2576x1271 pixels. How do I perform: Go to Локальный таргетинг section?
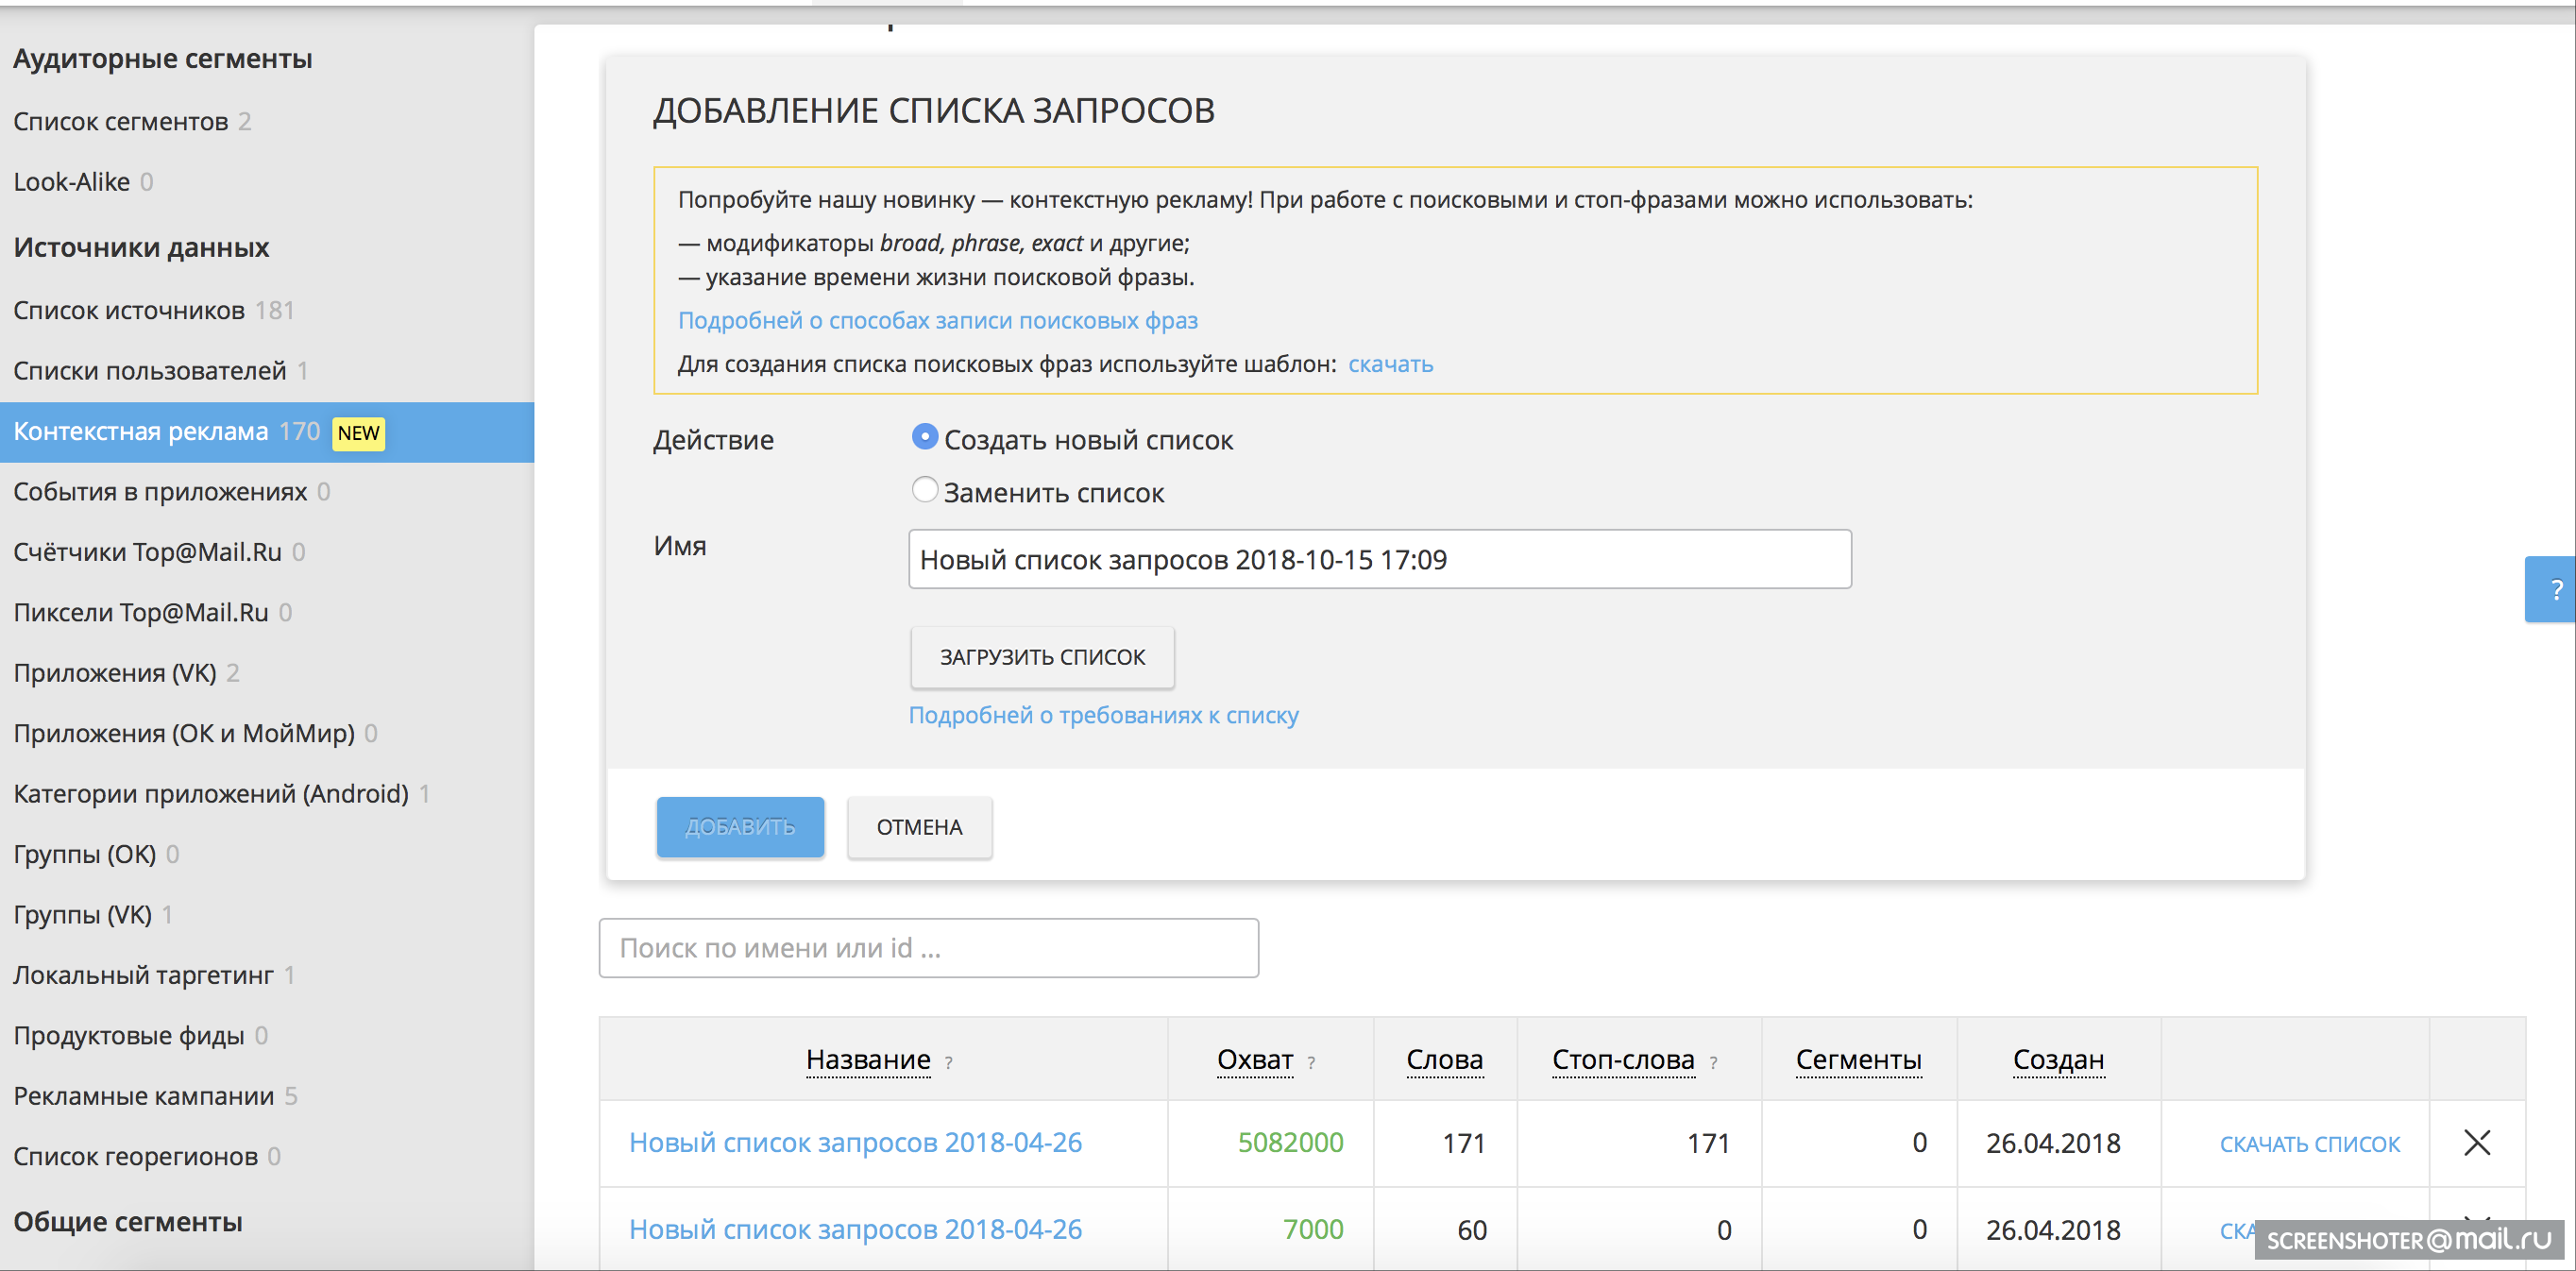pos(143,974)
